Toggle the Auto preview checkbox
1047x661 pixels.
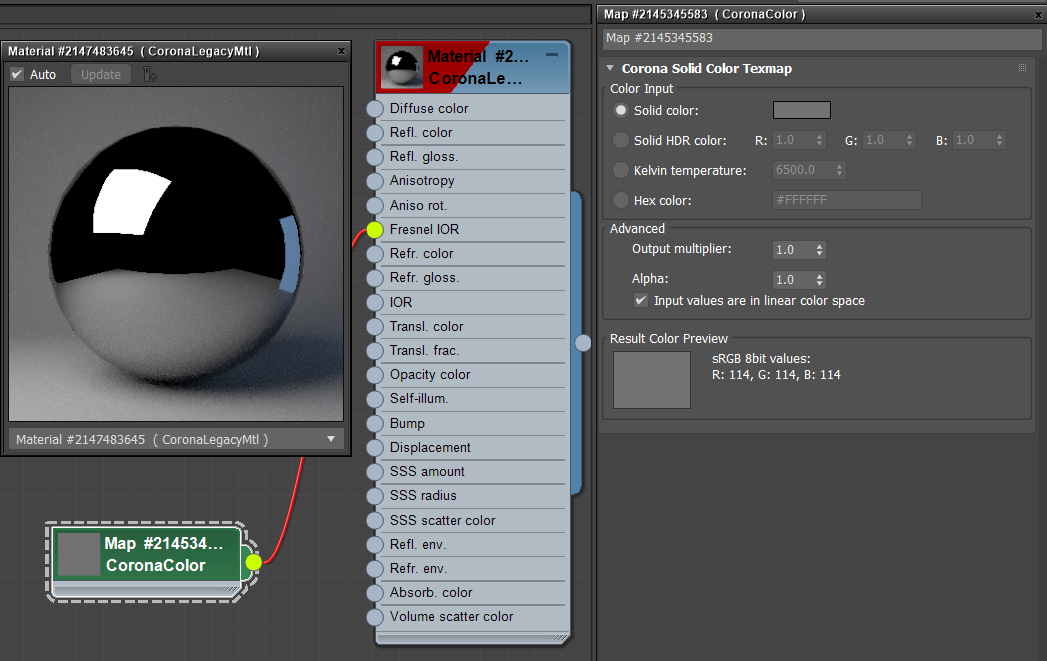17,74
